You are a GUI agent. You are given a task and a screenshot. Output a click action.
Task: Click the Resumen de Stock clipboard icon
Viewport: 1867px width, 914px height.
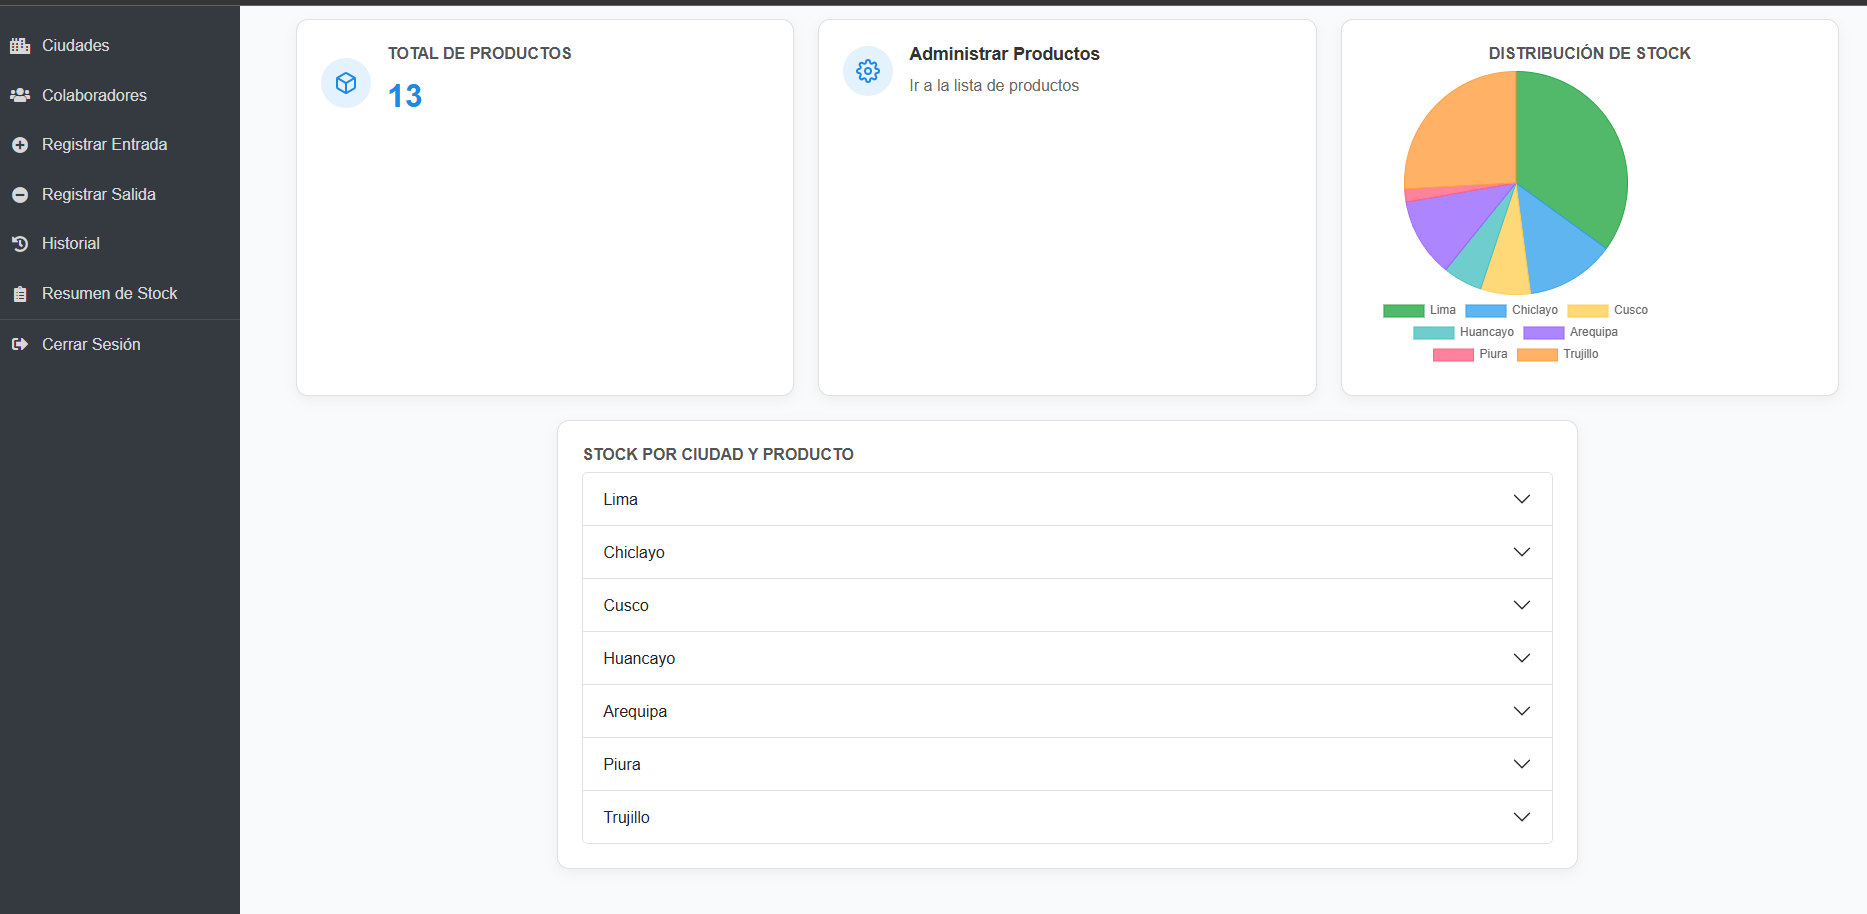click(20, 294)
